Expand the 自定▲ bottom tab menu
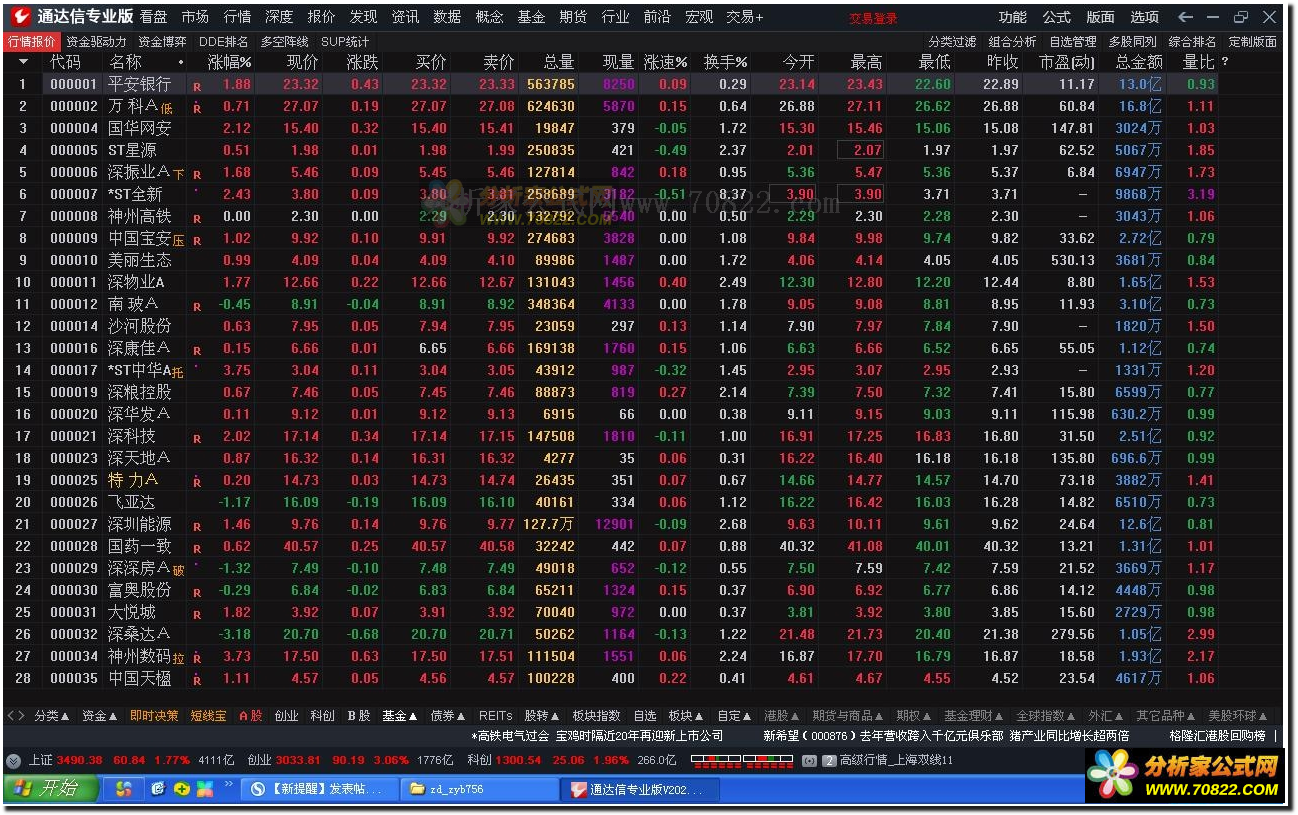 click(x=734, y=716)
